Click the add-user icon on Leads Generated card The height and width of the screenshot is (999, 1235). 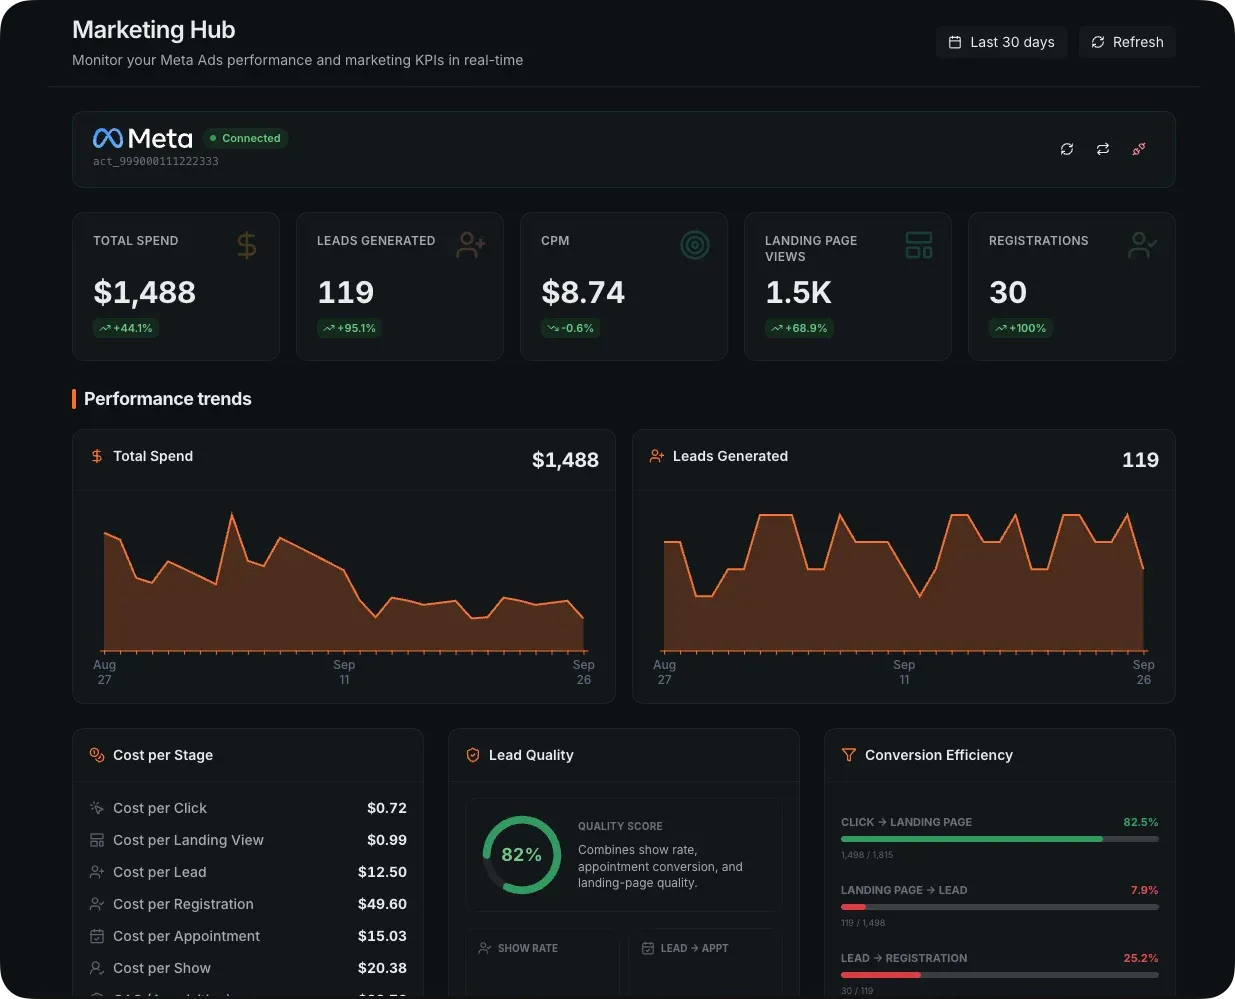tap(471, 245)
